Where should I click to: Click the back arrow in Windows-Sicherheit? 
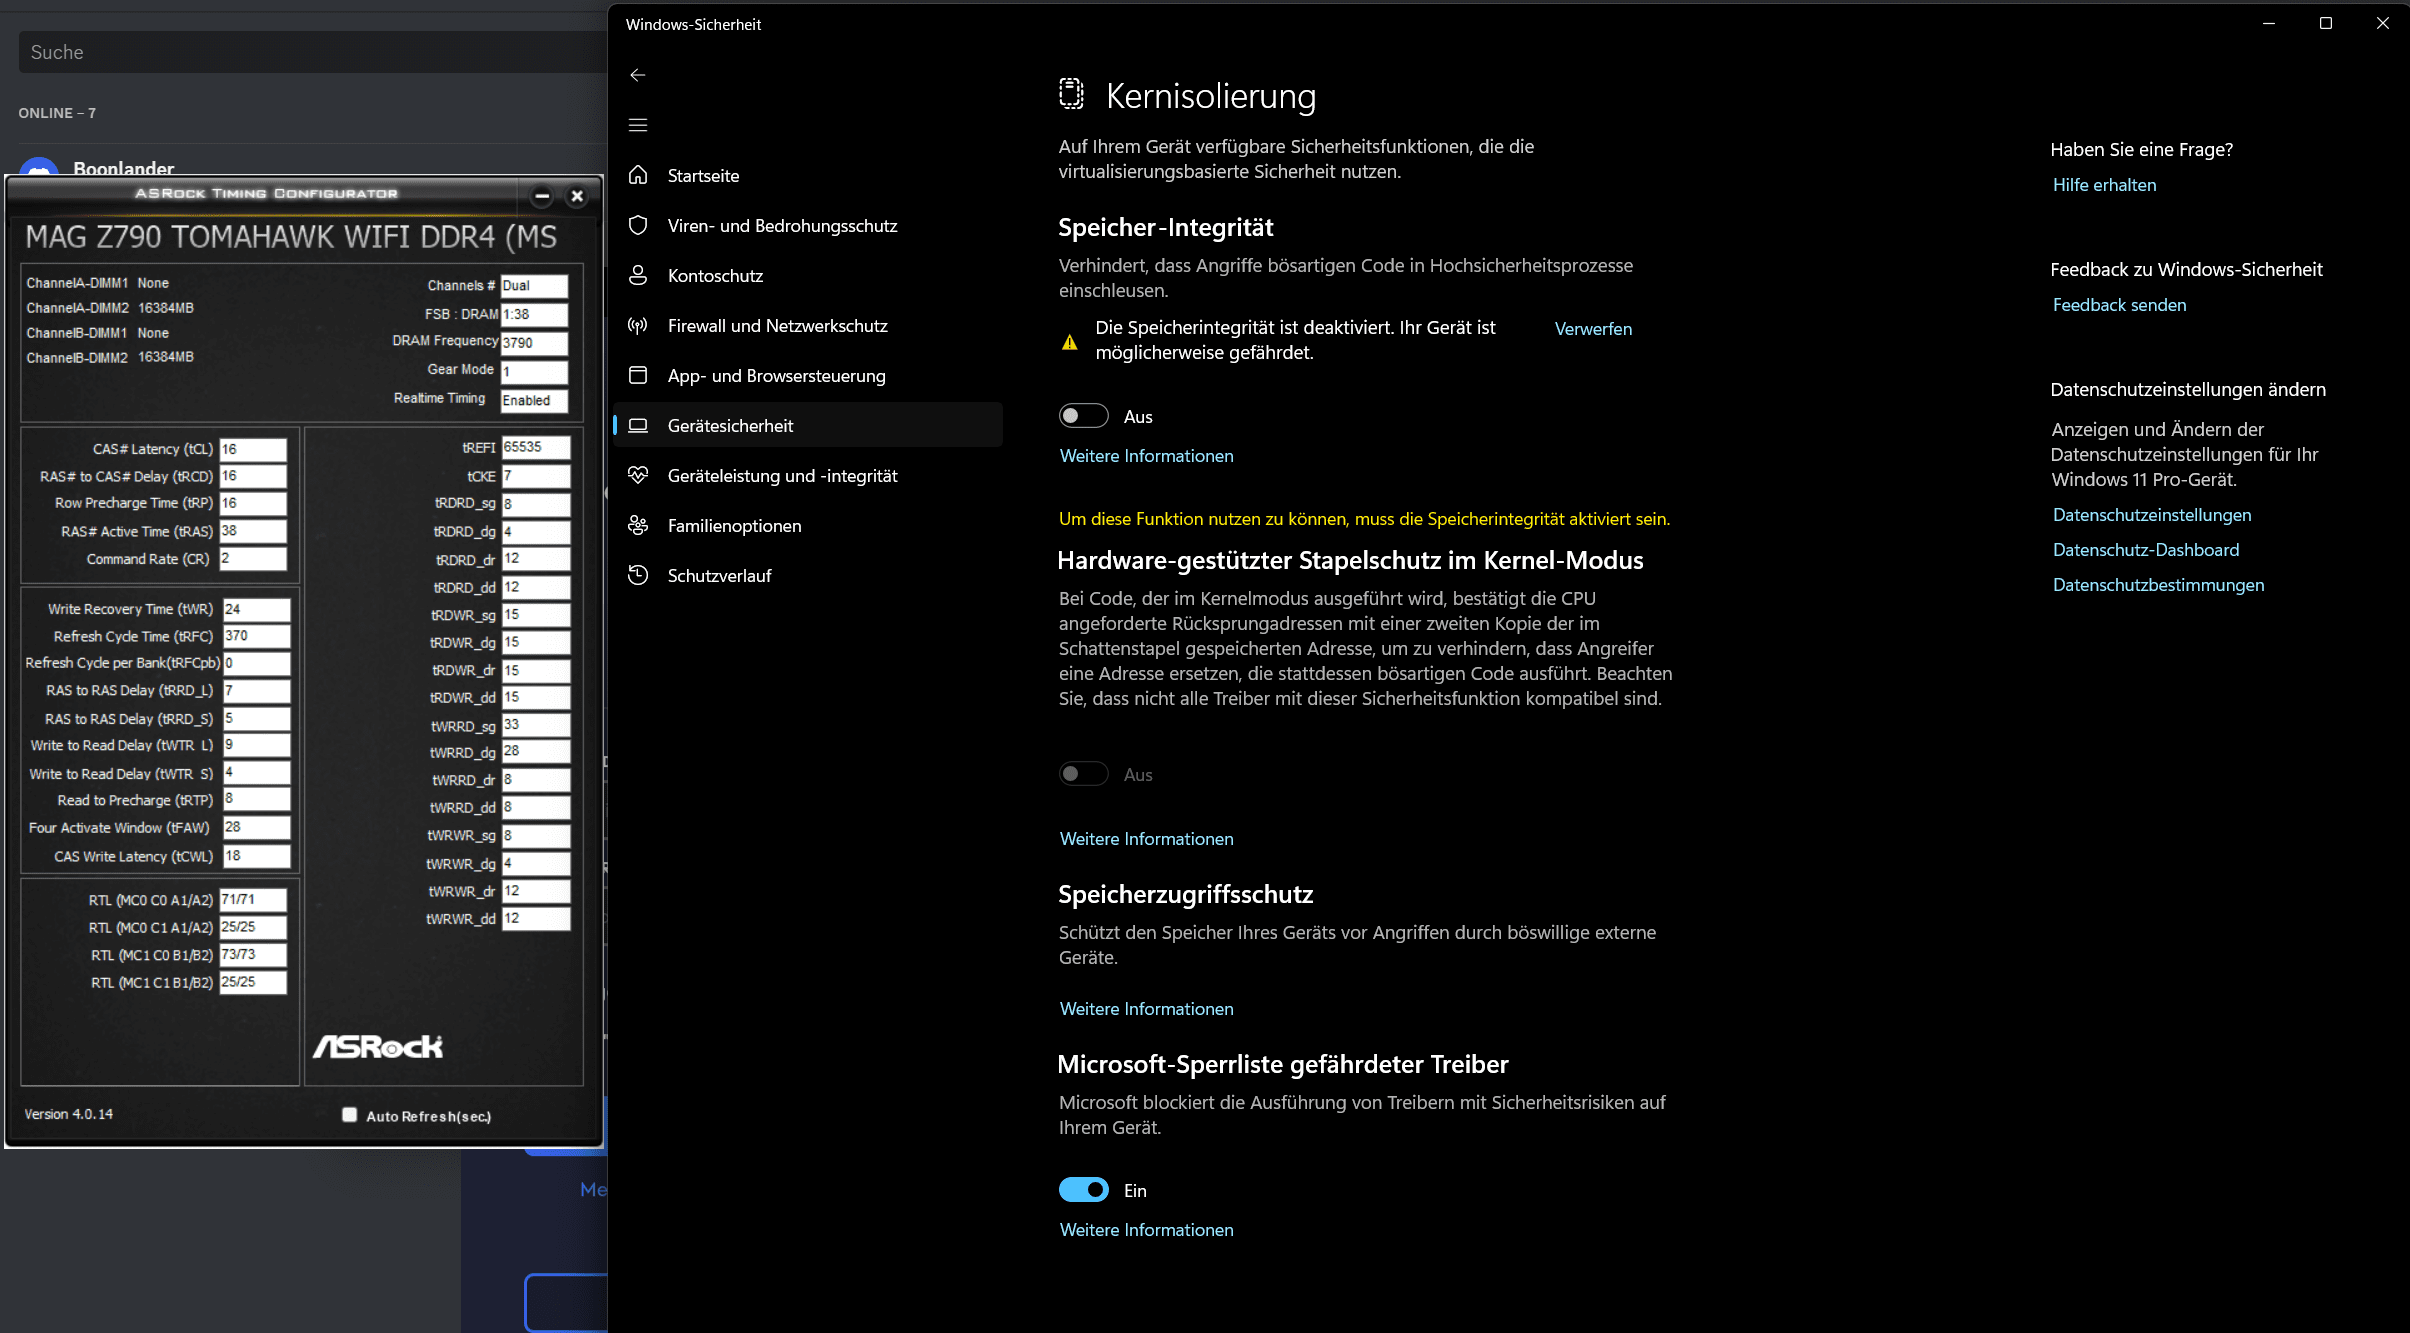click(638, 75)
